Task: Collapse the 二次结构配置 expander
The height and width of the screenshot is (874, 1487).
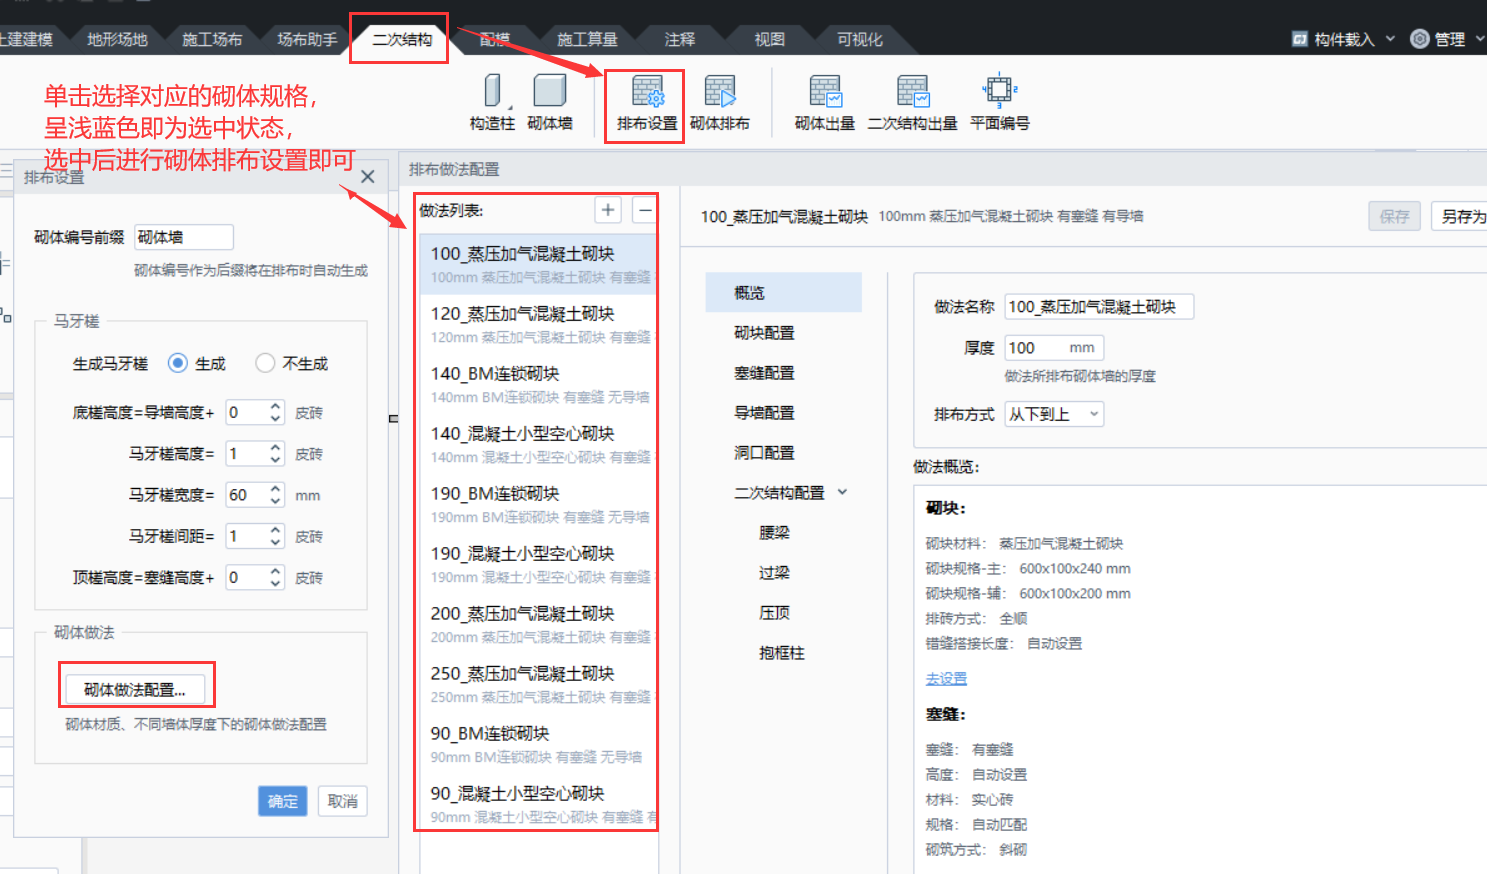Action: click(x=842, y=492)
